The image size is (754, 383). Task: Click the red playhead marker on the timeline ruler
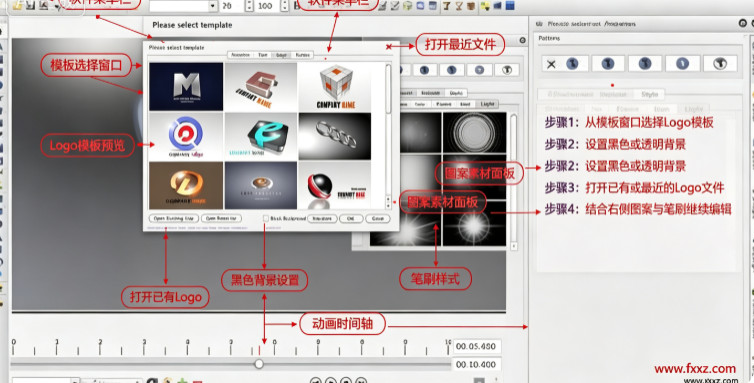pos(260,349)
